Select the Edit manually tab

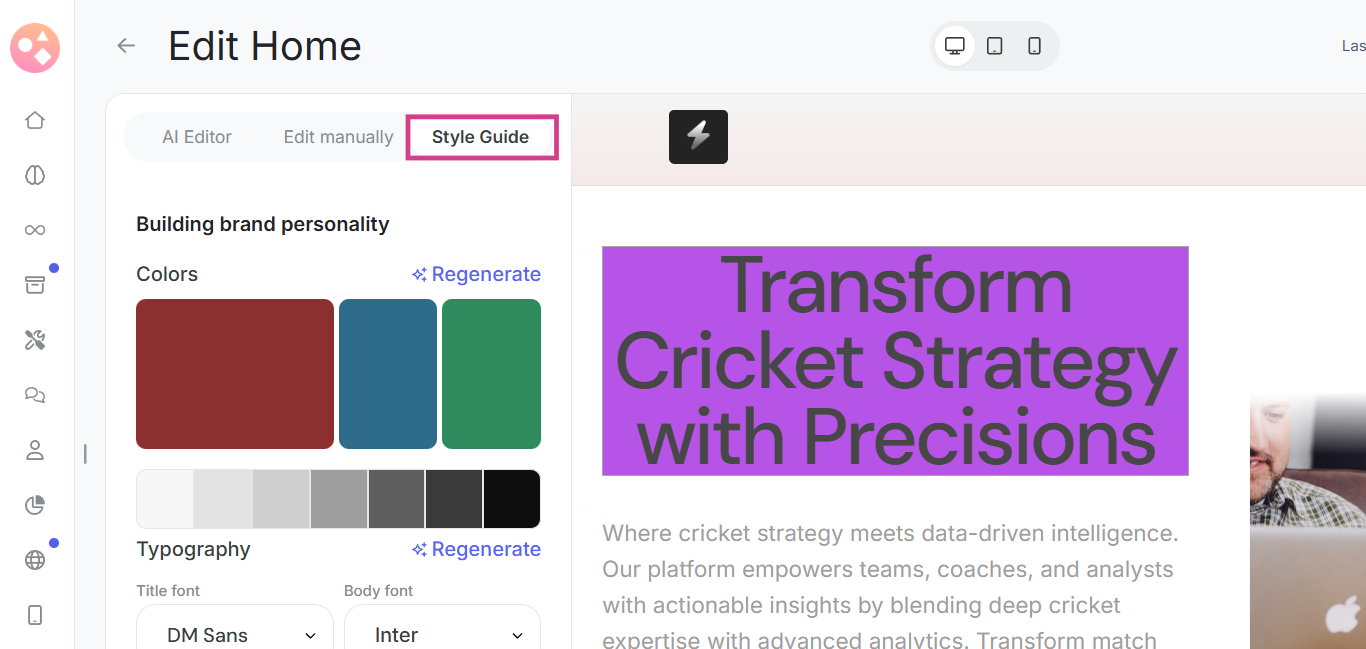(x=338, y=137)
